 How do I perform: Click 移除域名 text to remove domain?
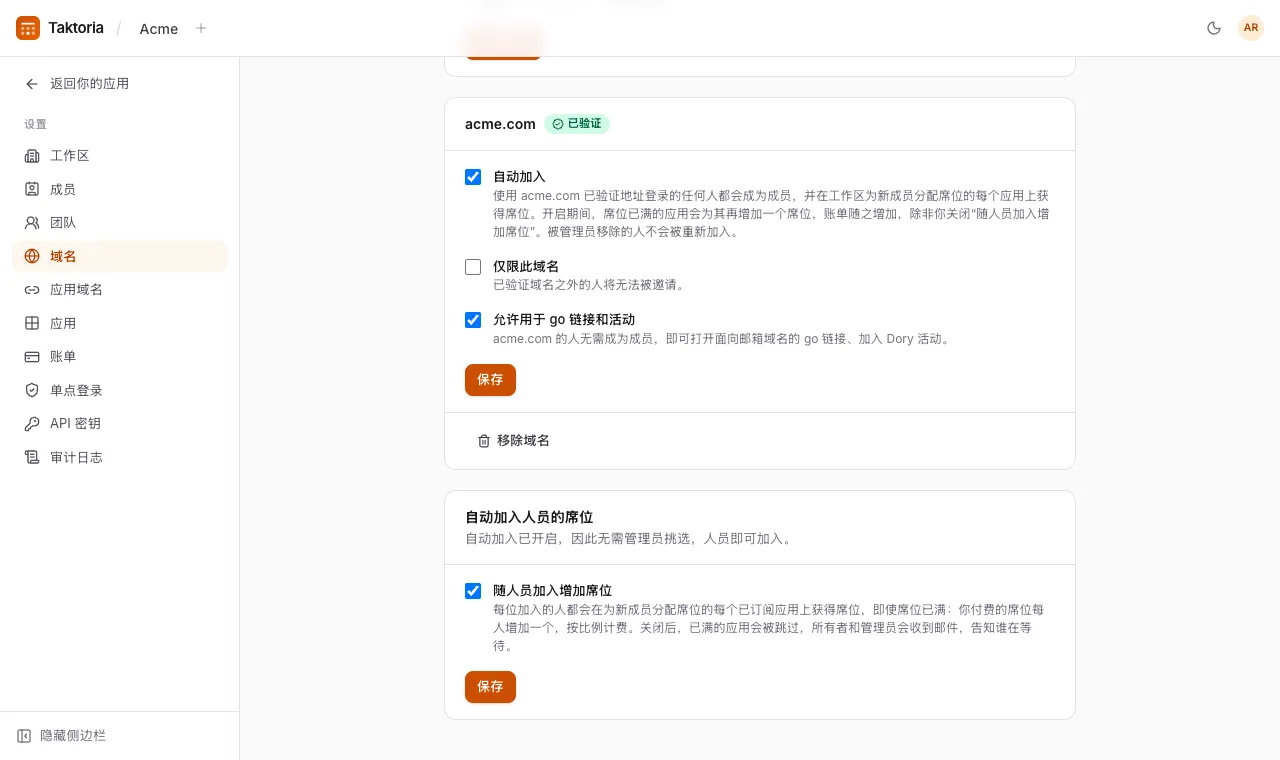click(523, 441)
